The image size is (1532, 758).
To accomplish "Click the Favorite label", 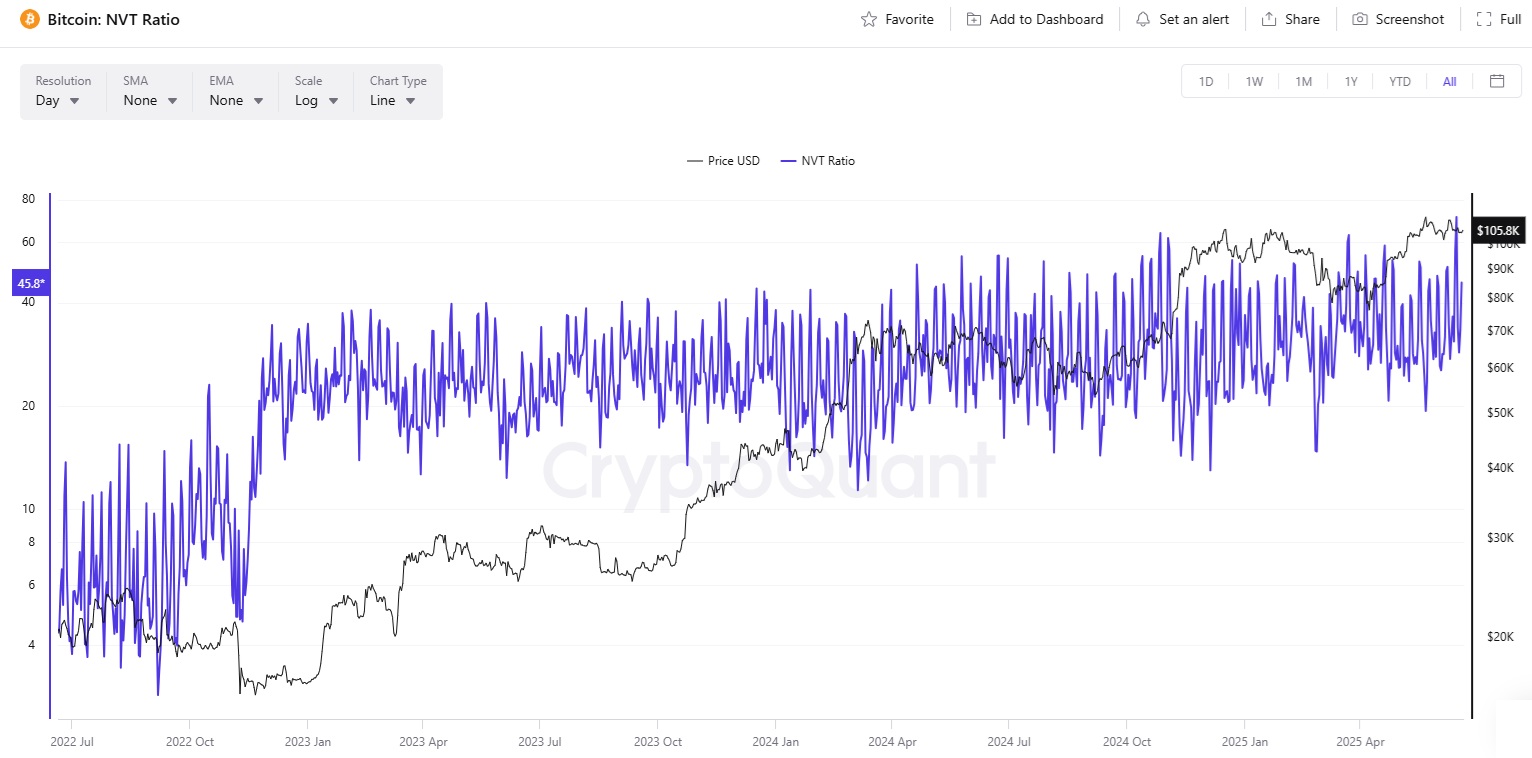I will click(x=909, y=19).
